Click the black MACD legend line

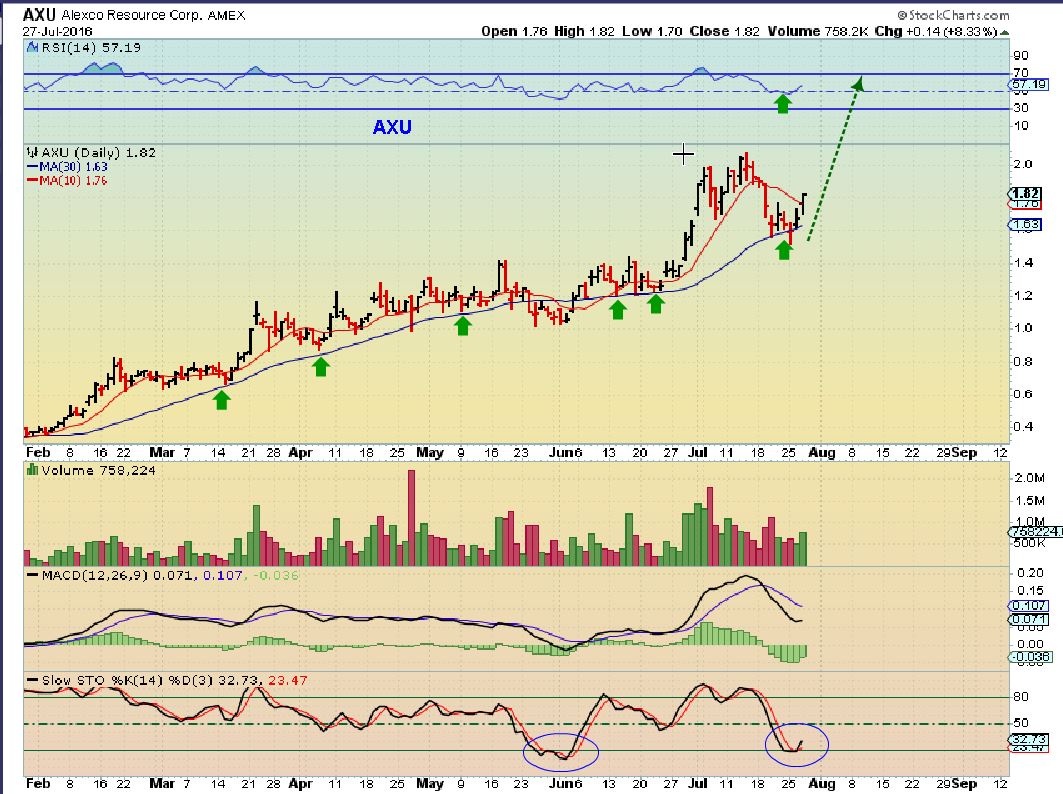(32, 575)
